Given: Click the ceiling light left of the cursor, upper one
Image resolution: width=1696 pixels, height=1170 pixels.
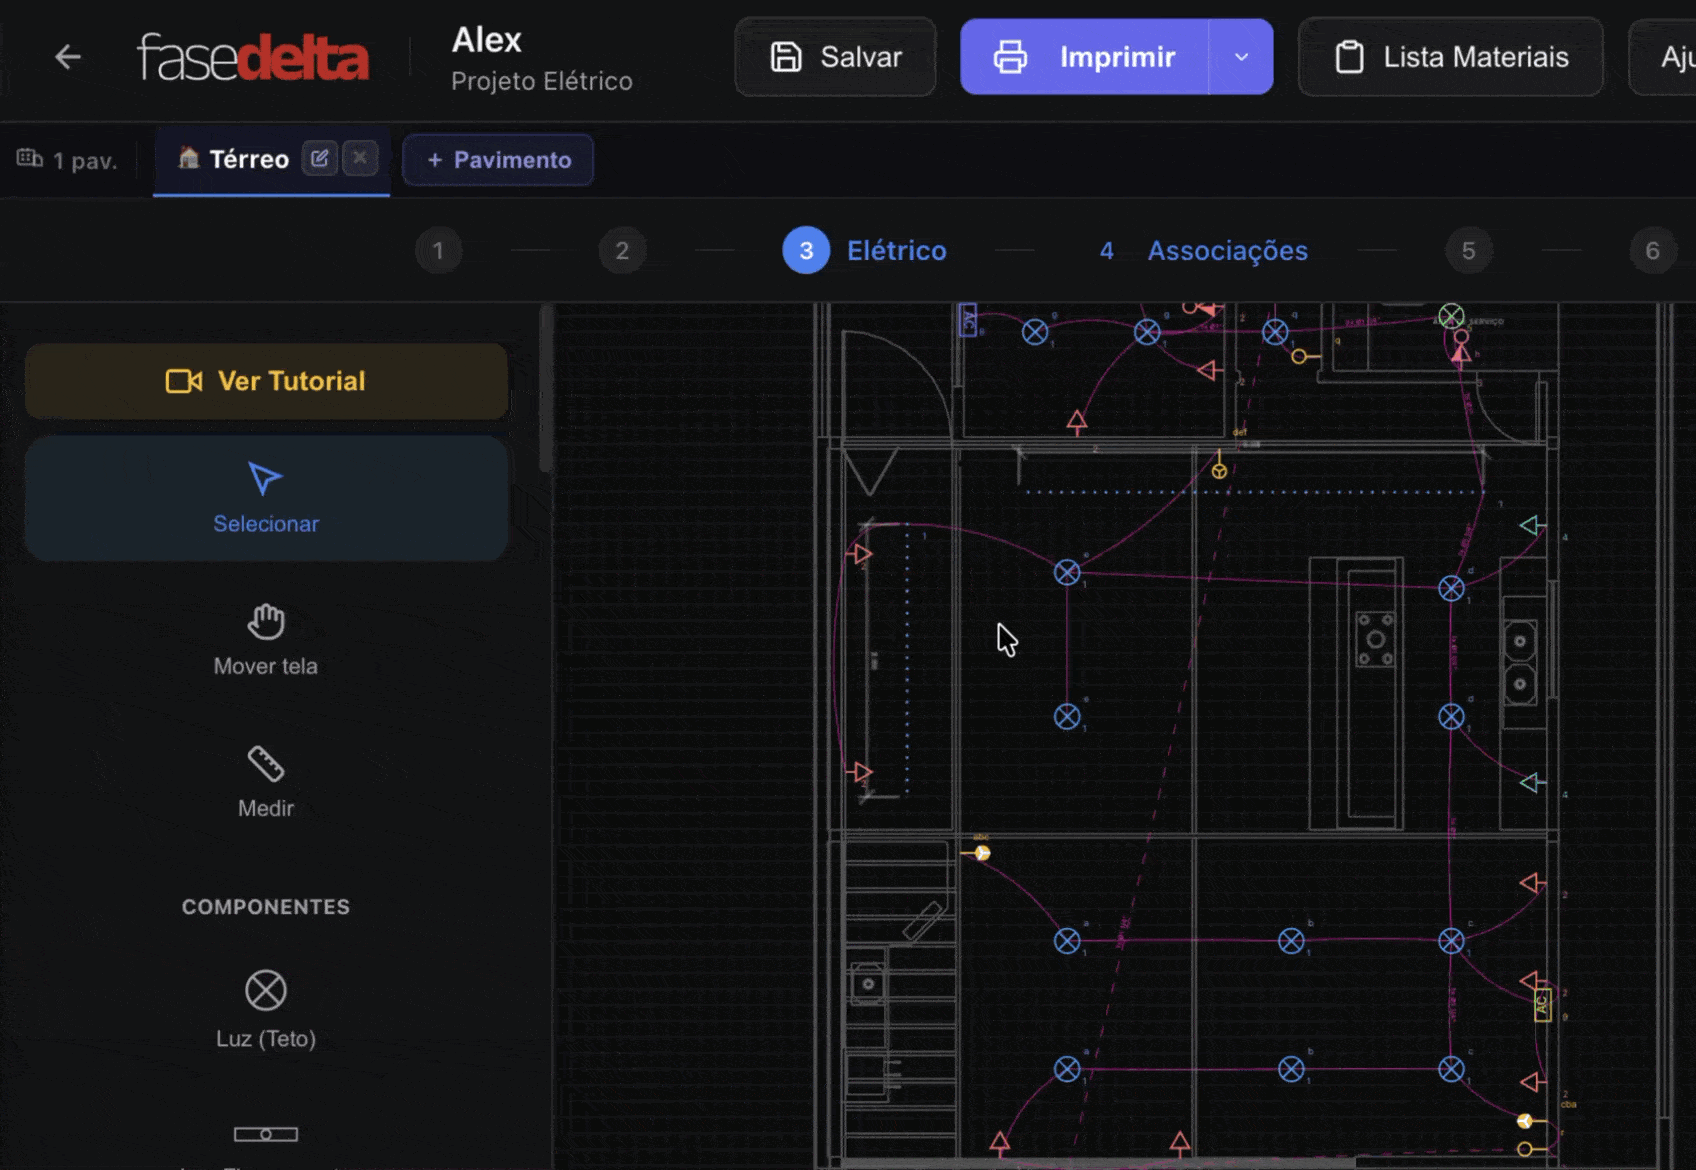Looking at the screenshot, I should (1067, 572).
